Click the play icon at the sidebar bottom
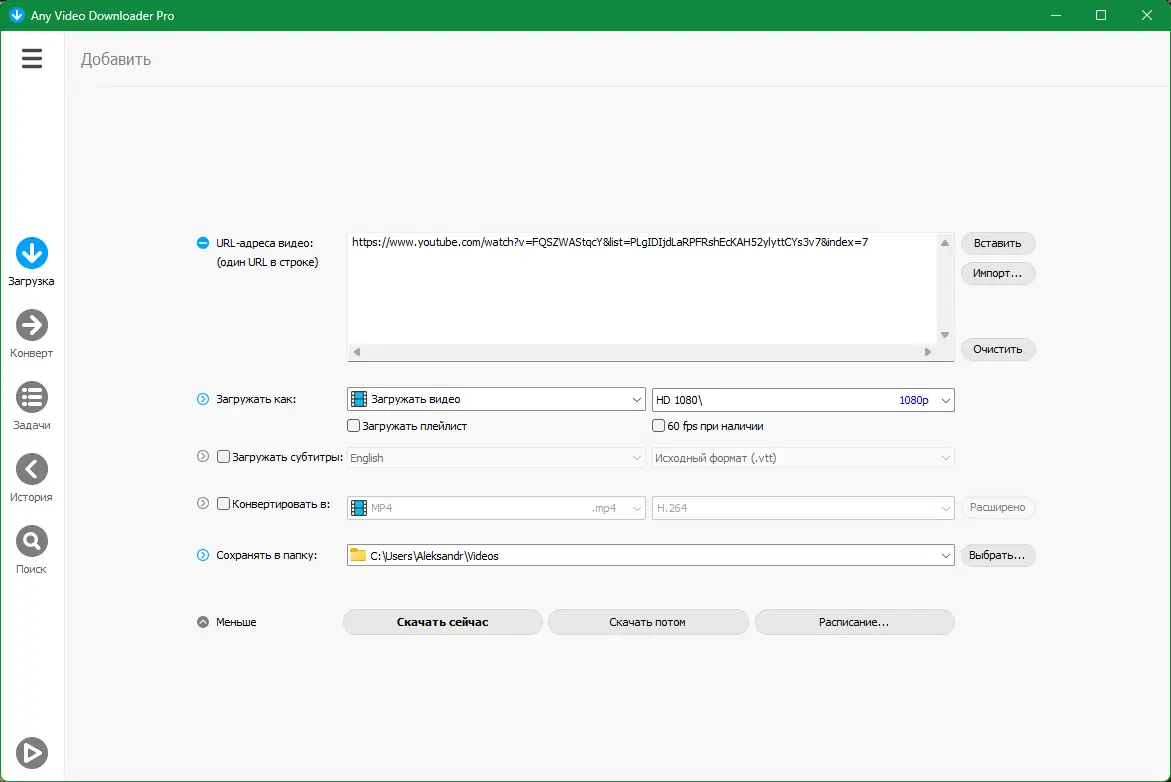The width and height of the screenshot is (1171, 782). click(x=31, y=752)
